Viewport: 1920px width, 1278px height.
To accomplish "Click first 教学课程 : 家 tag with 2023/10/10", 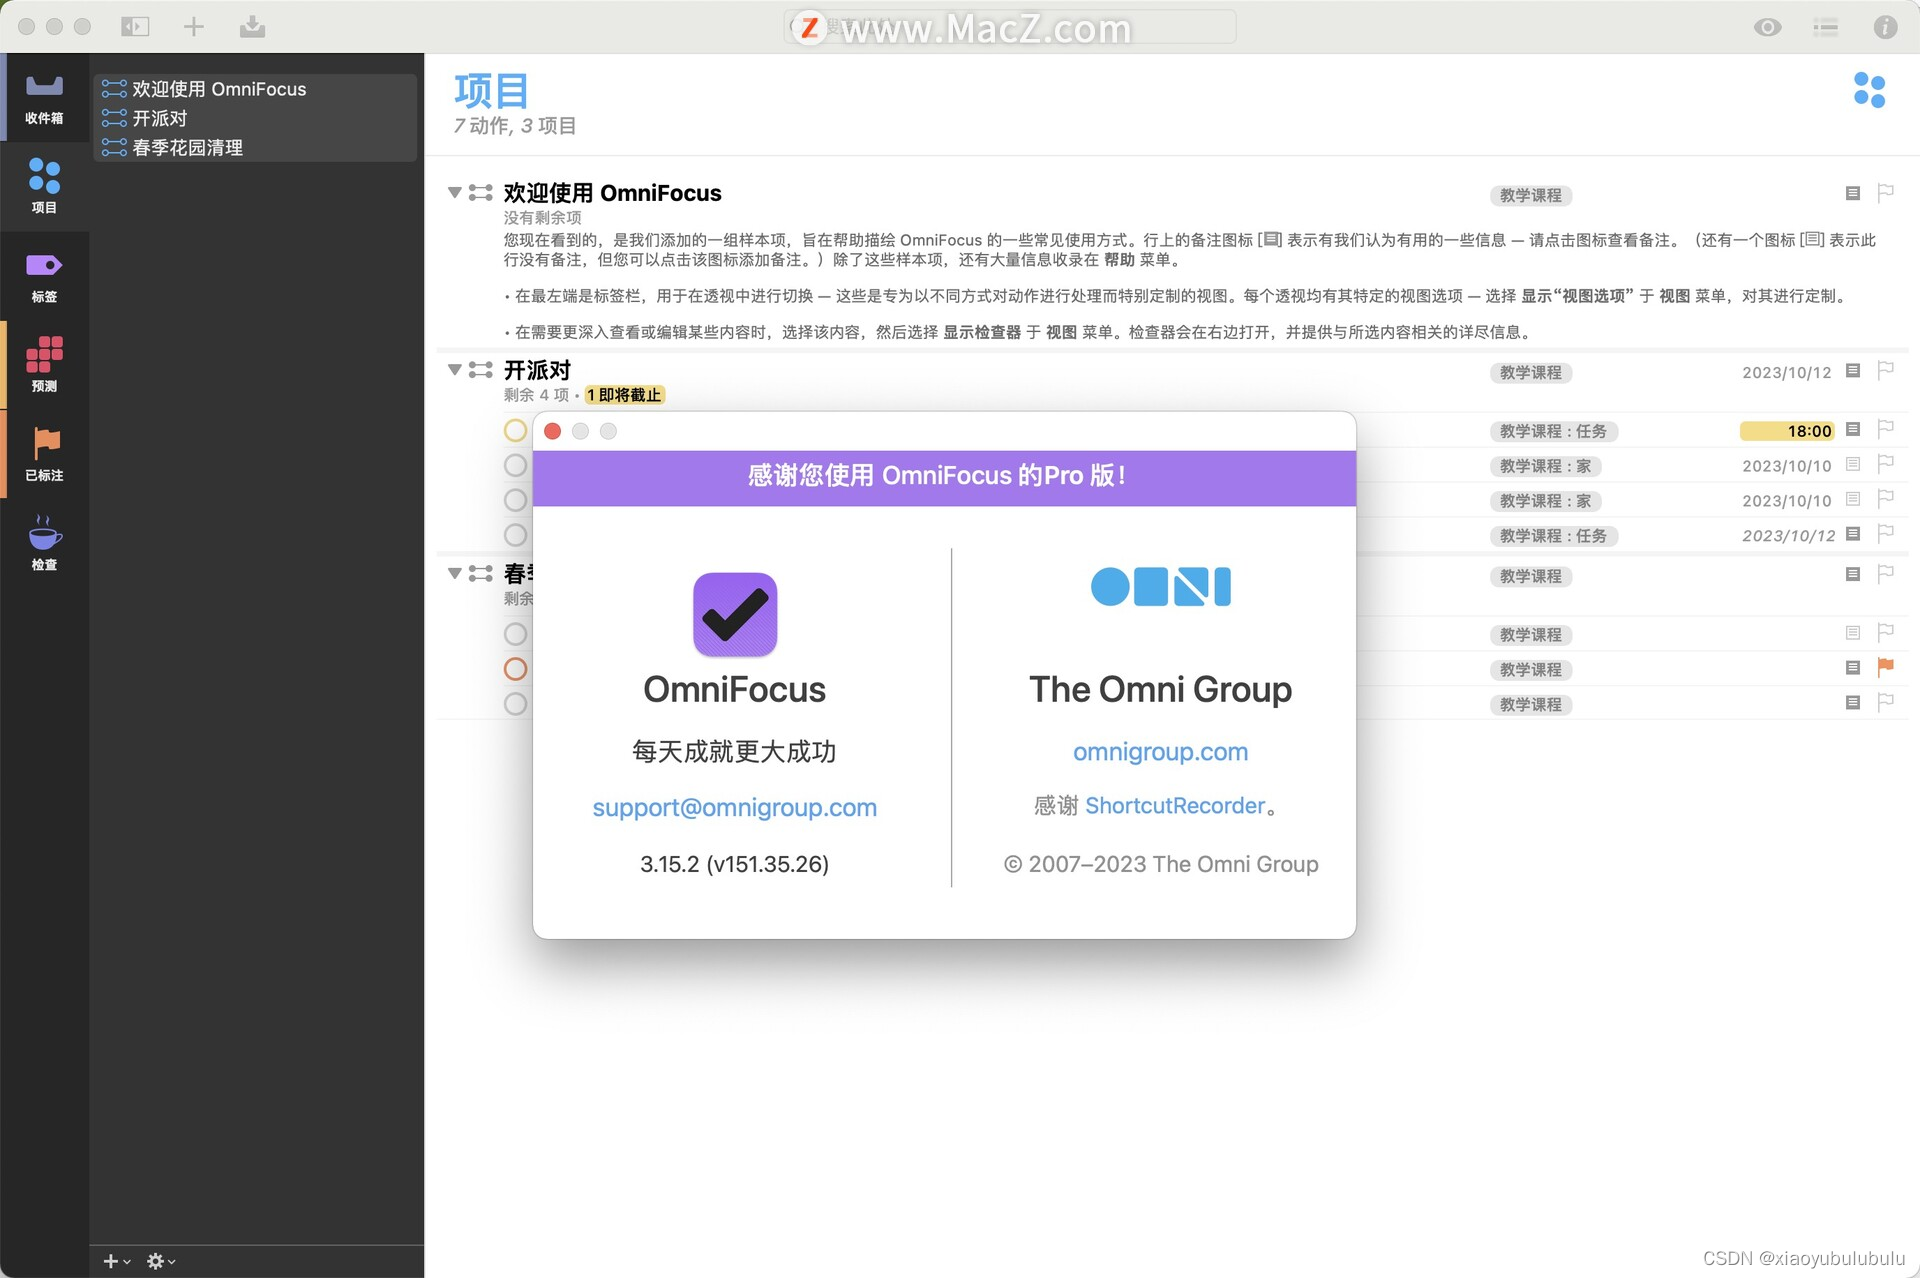I will (1545, 466).
